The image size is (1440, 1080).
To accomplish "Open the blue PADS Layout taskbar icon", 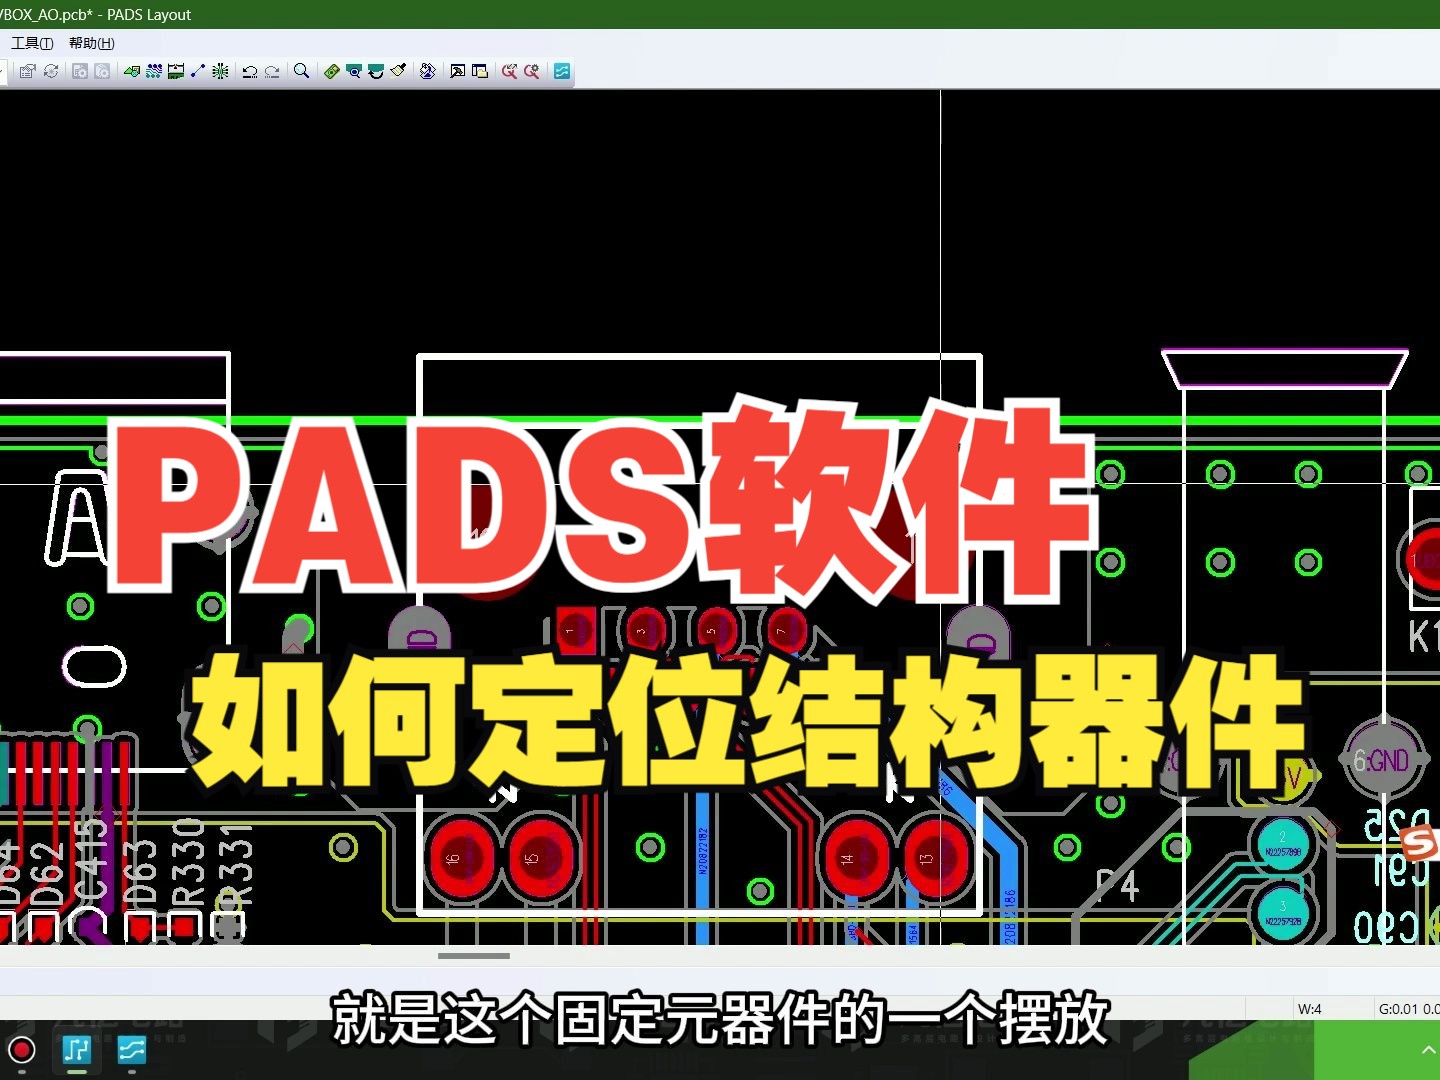I will [77, 1050].
